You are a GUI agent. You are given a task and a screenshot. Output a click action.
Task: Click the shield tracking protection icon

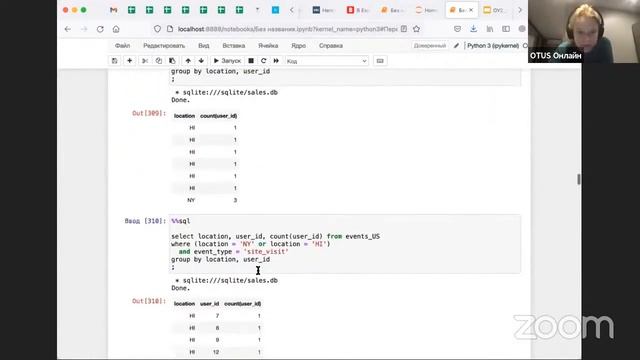tap(158, 29)
